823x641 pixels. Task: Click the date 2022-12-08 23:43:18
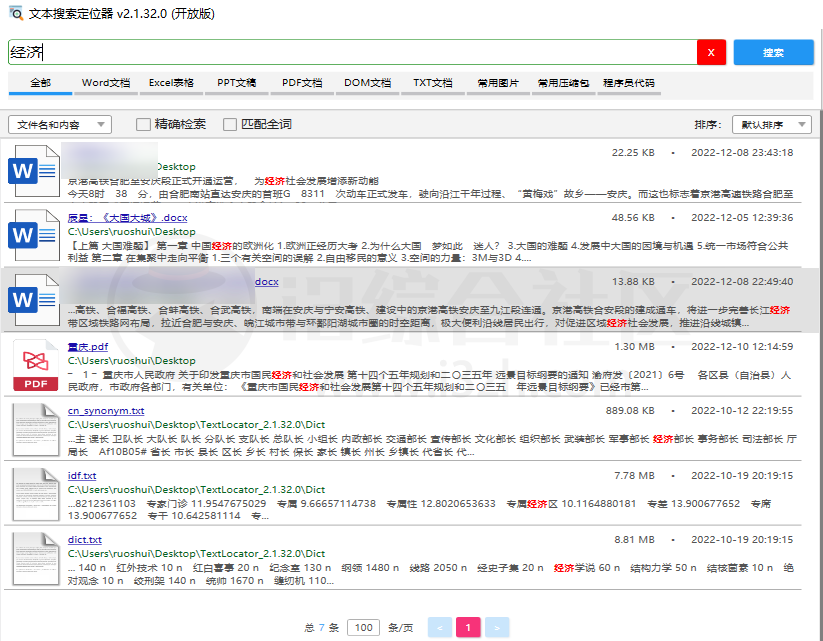coord(742,153)
